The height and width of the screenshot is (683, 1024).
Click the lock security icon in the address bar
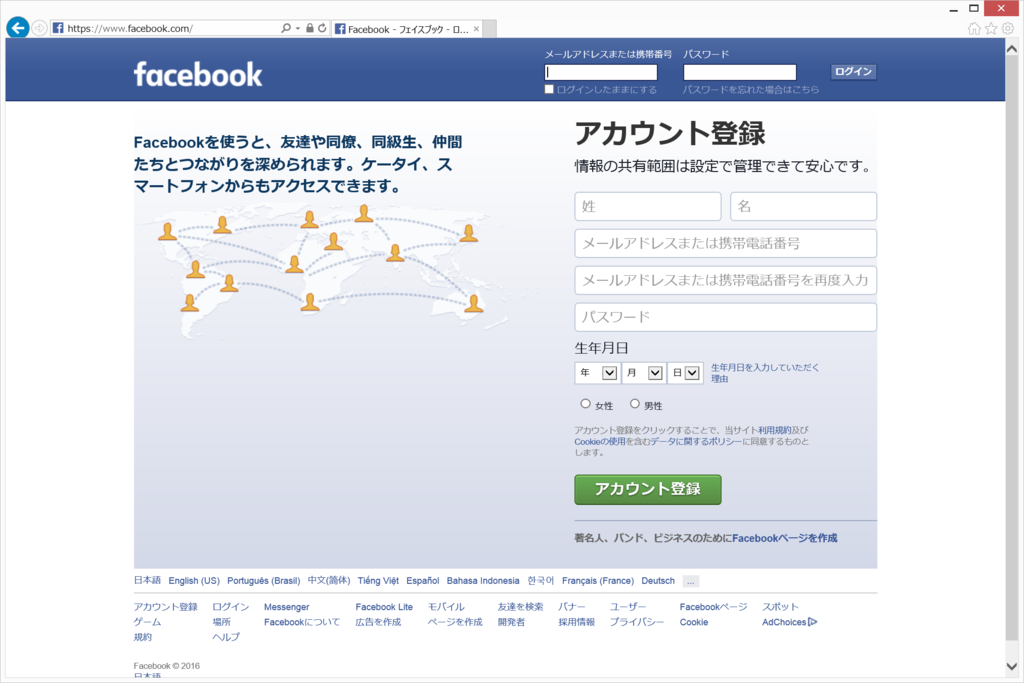pos(310,28)
